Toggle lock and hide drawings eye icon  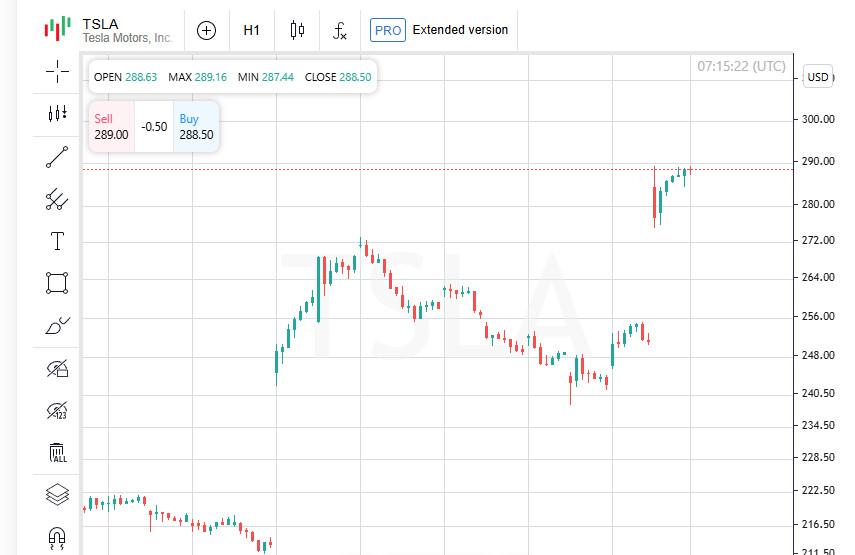tap(57, 369)
